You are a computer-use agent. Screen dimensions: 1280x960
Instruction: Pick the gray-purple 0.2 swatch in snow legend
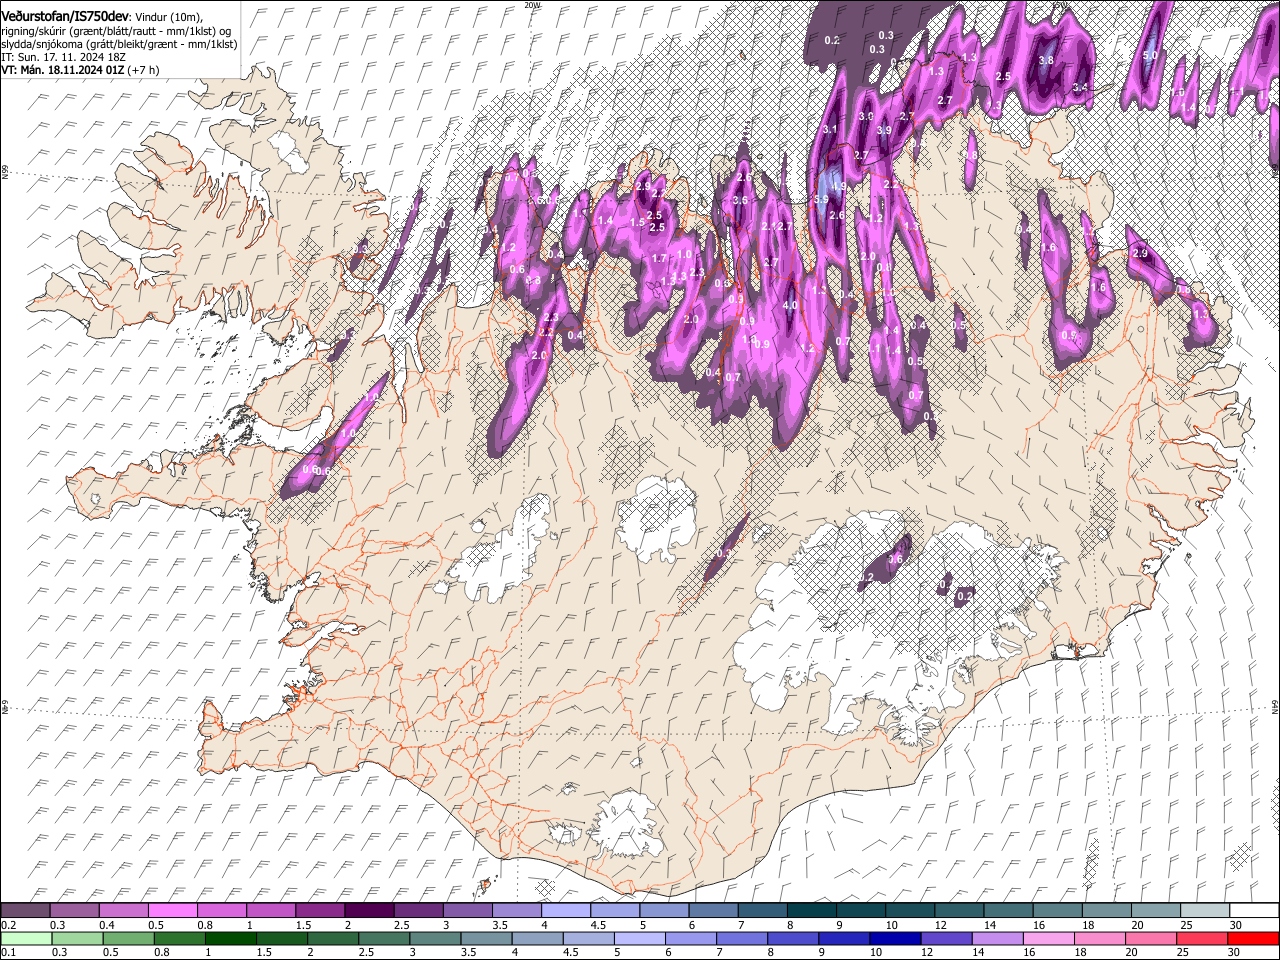[x=25, y=910]
